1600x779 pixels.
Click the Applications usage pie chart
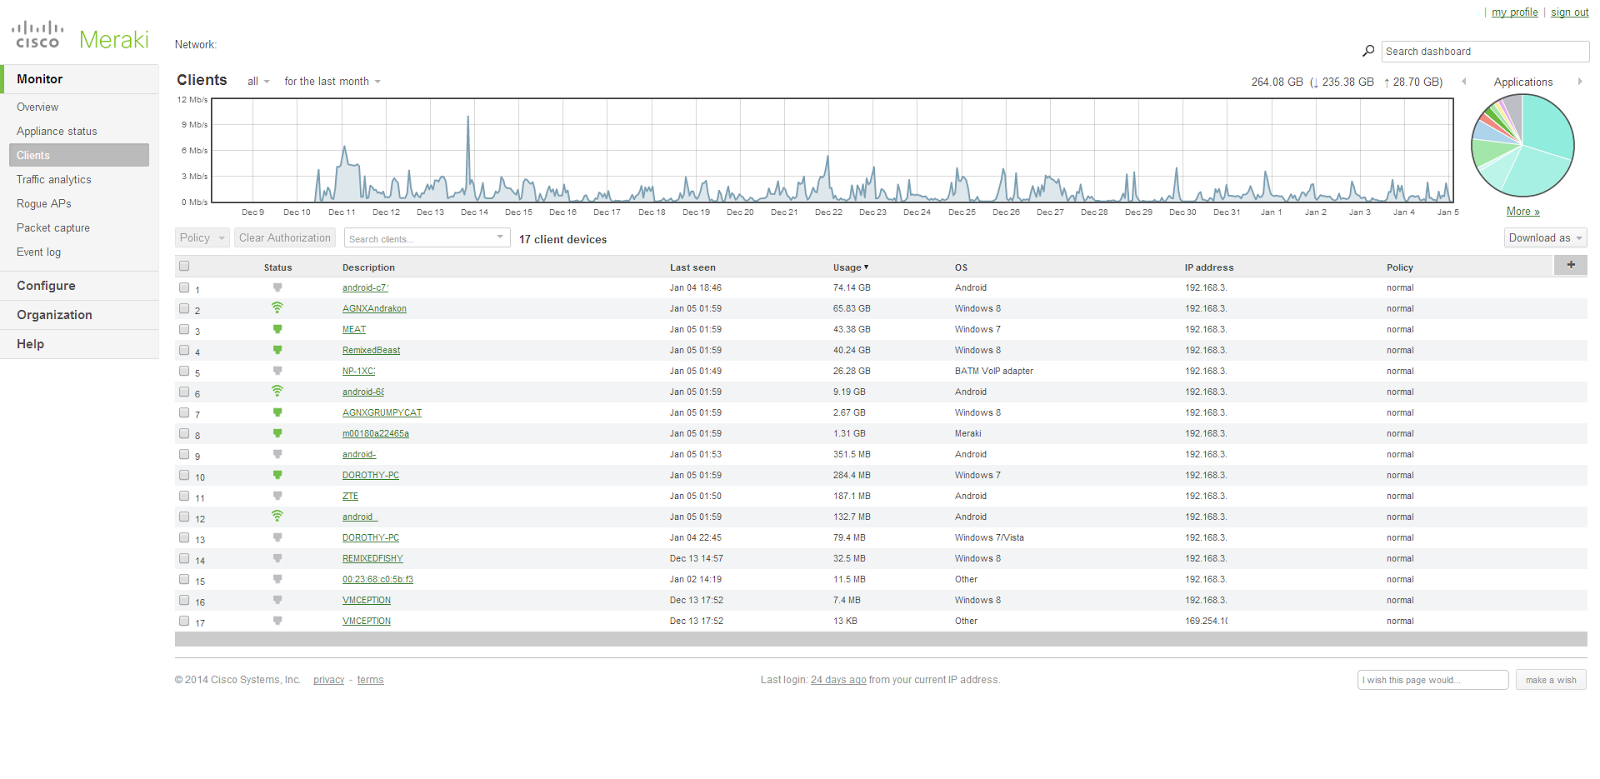pyautogui.click(x=1522, y=145)
